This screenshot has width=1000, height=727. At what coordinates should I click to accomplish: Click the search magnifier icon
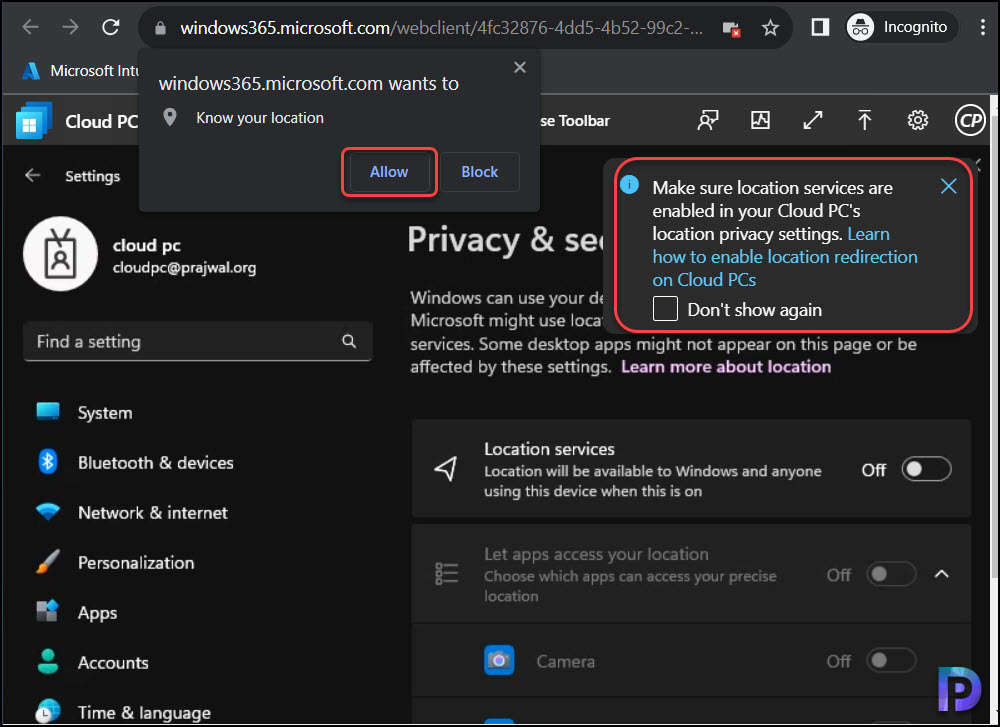pyautogui.click(x=349, y=341)
